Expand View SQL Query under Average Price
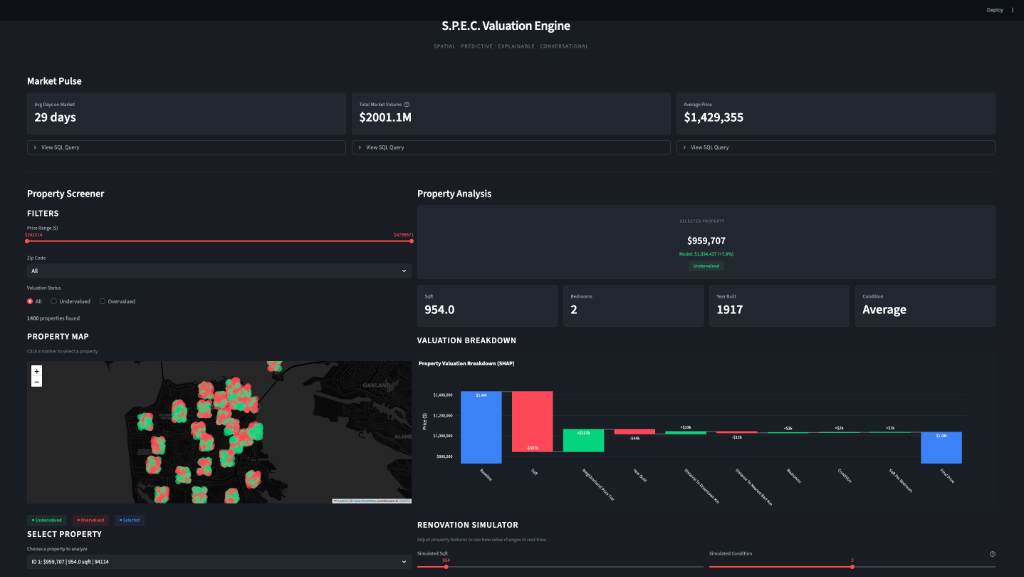 [x=838, y=147]
